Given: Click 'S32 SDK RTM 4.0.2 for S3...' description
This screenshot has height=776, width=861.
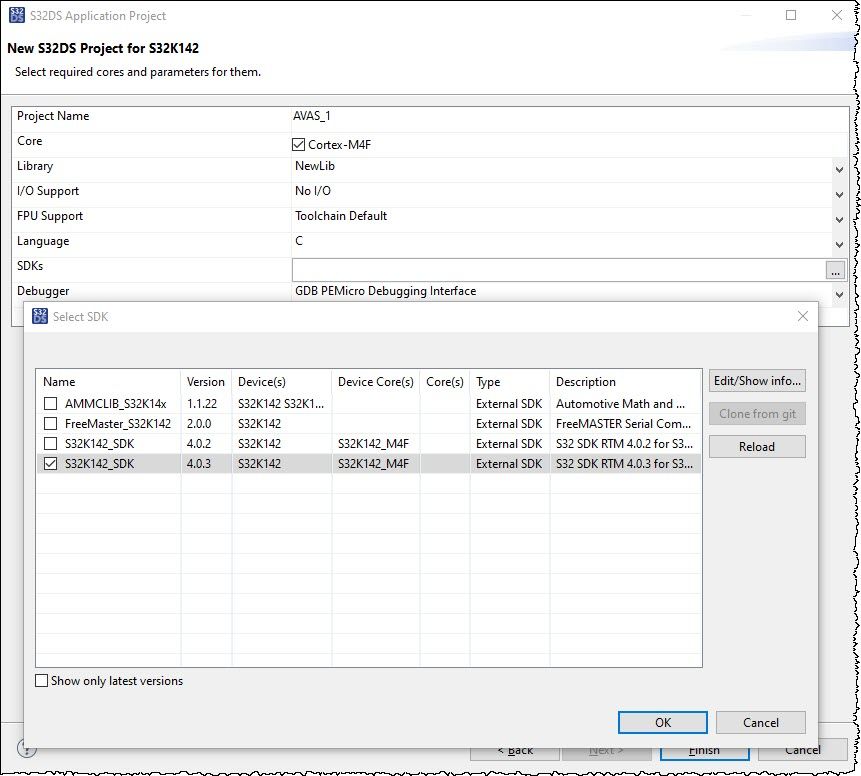Looking at the screenshot, I should (x=624, y=443).
